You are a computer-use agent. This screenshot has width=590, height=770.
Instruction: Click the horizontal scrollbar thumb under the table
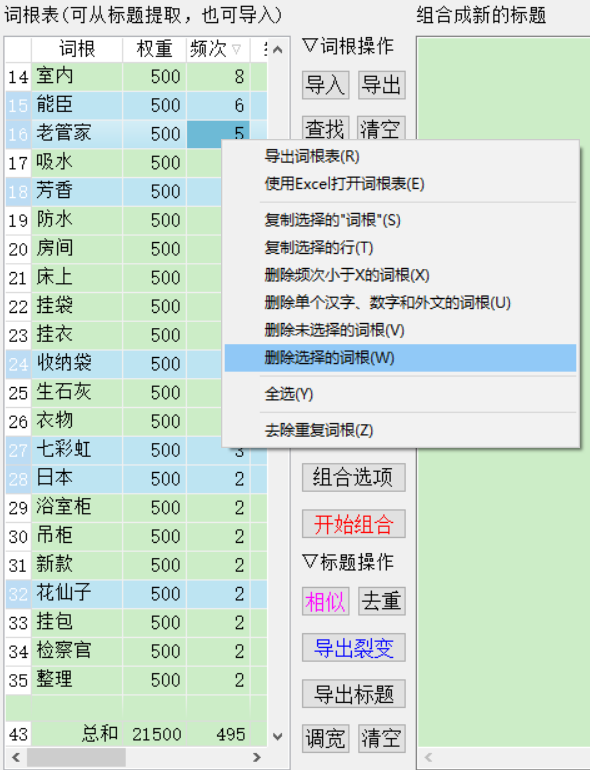(76, 757)
